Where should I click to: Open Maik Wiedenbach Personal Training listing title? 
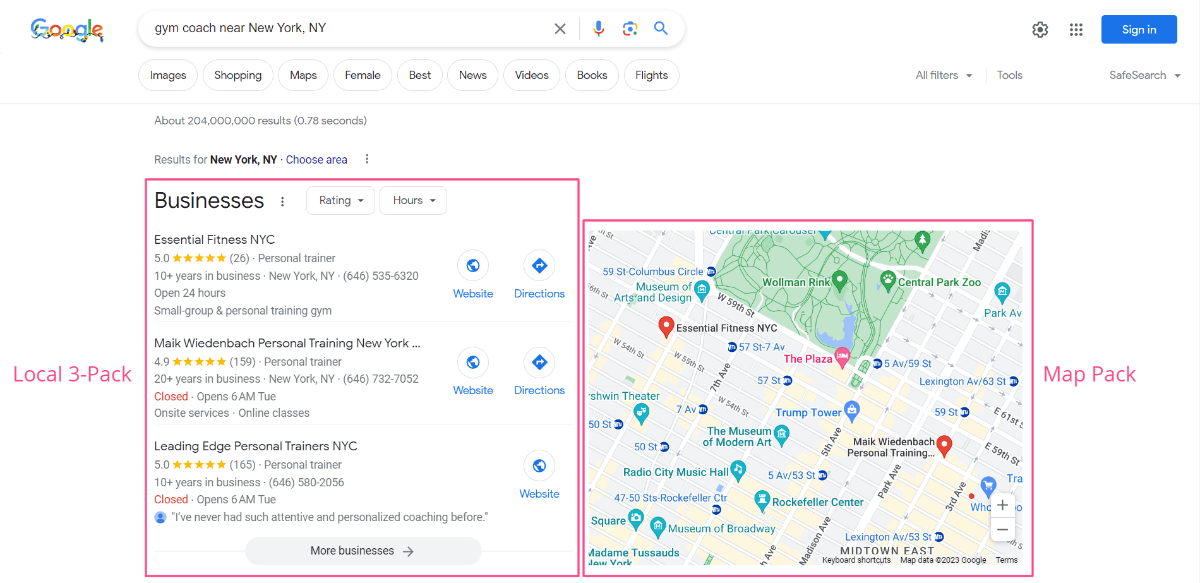pyautogui.click(x=287, y=343)
